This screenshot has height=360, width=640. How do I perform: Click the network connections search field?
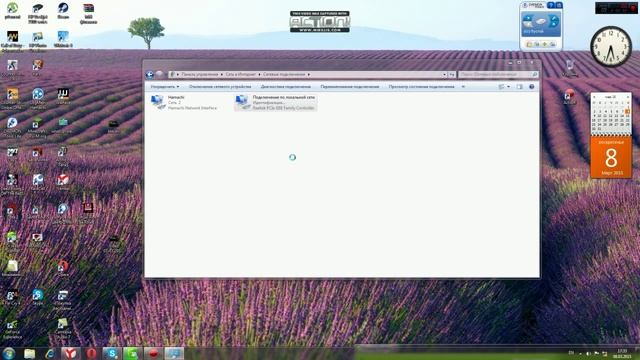click(x=498, y=74)
